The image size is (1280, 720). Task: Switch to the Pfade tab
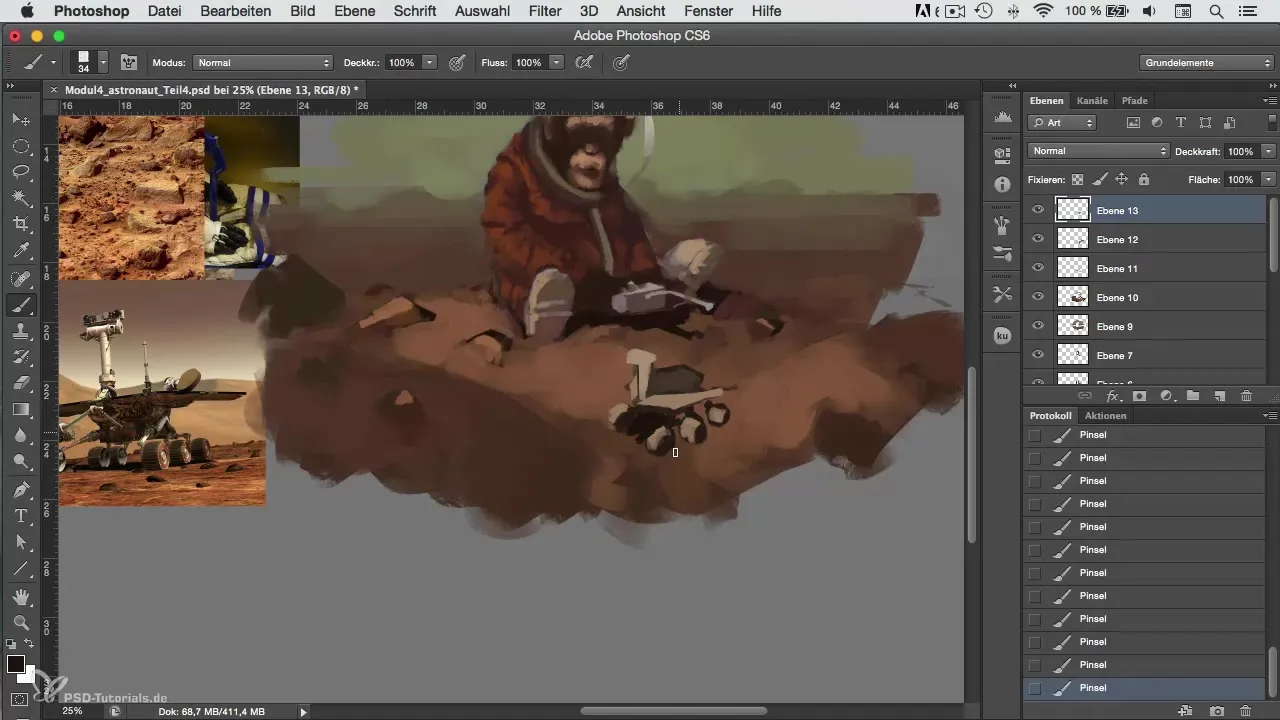point(1134,100)
